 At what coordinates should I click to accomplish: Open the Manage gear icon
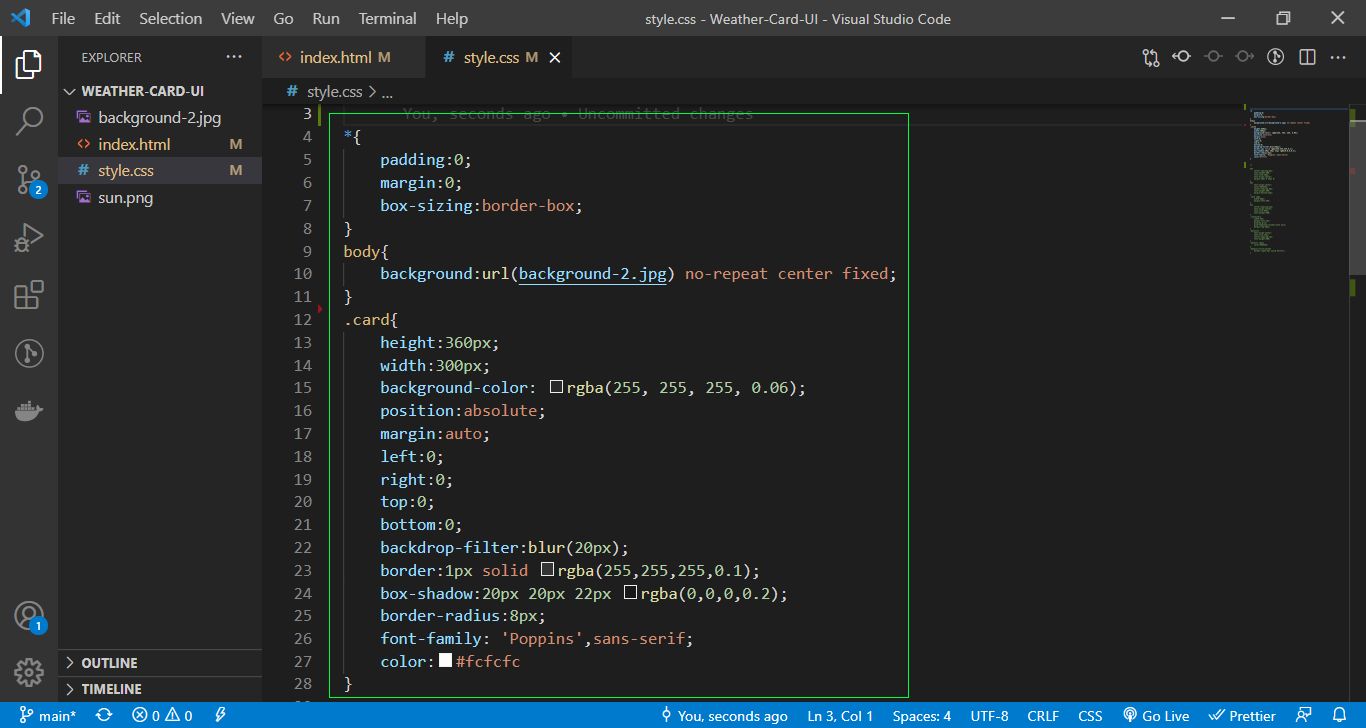coord(29,673)
